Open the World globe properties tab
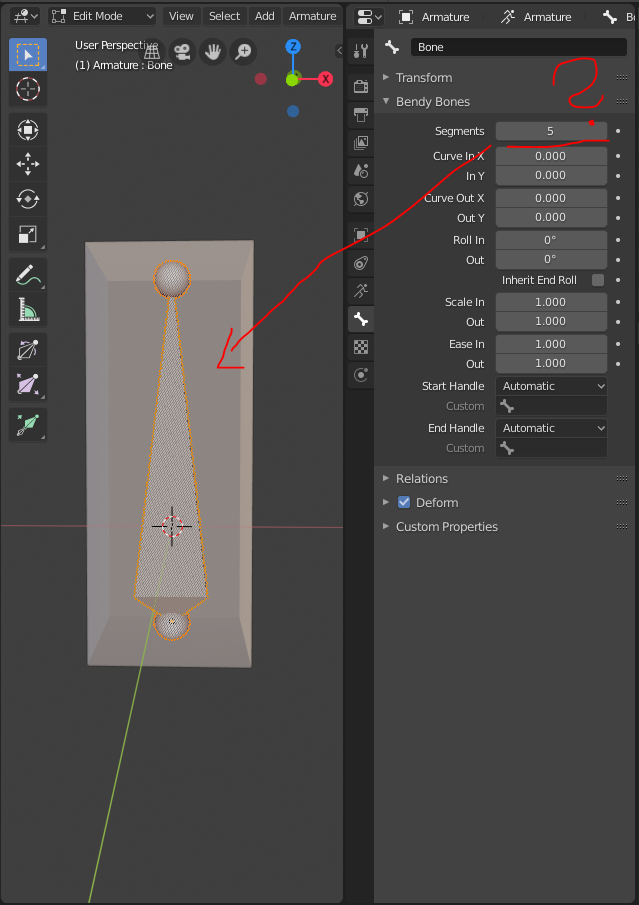Viewport: 639px width, 905px height. point(361,199)
